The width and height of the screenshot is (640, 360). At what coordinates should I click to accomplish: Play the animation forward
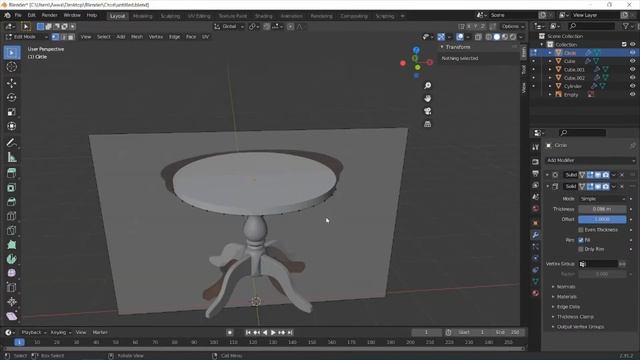[x=273, y=333]
